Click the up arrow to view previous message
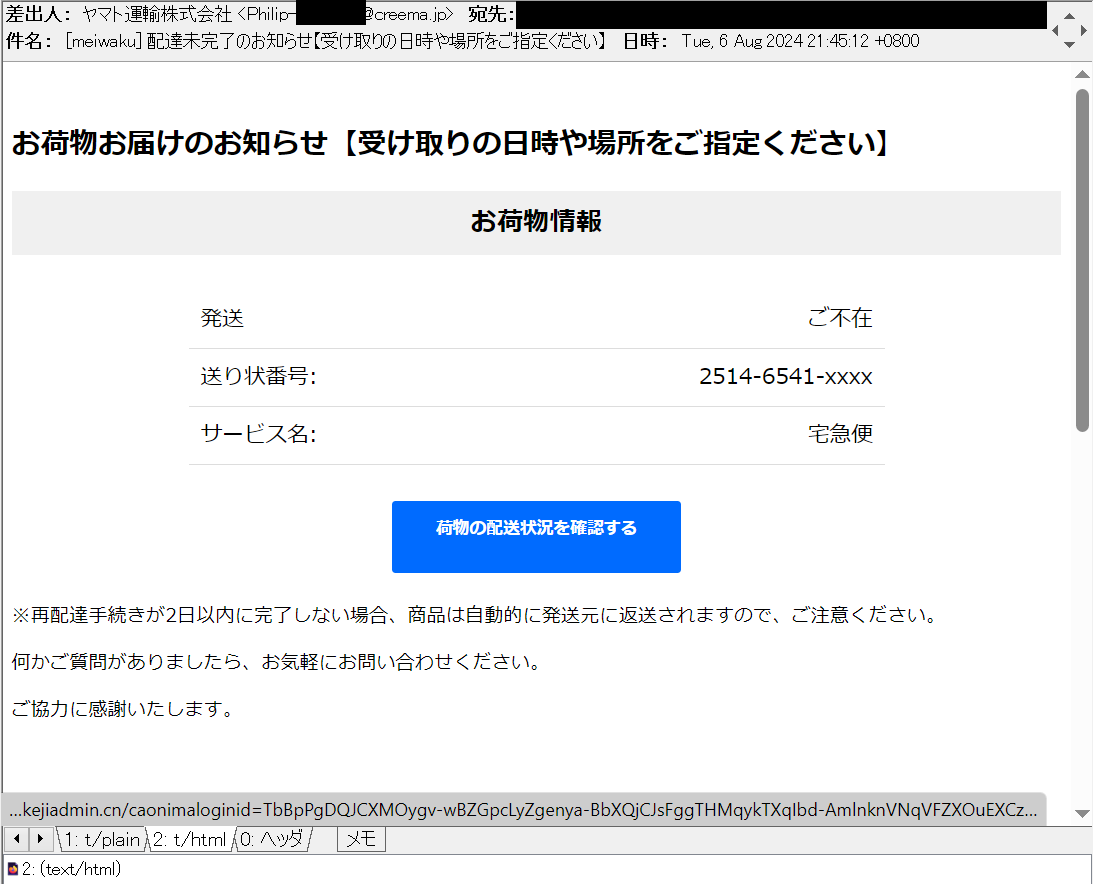 pyautogui.click(x=1070, y=17)
